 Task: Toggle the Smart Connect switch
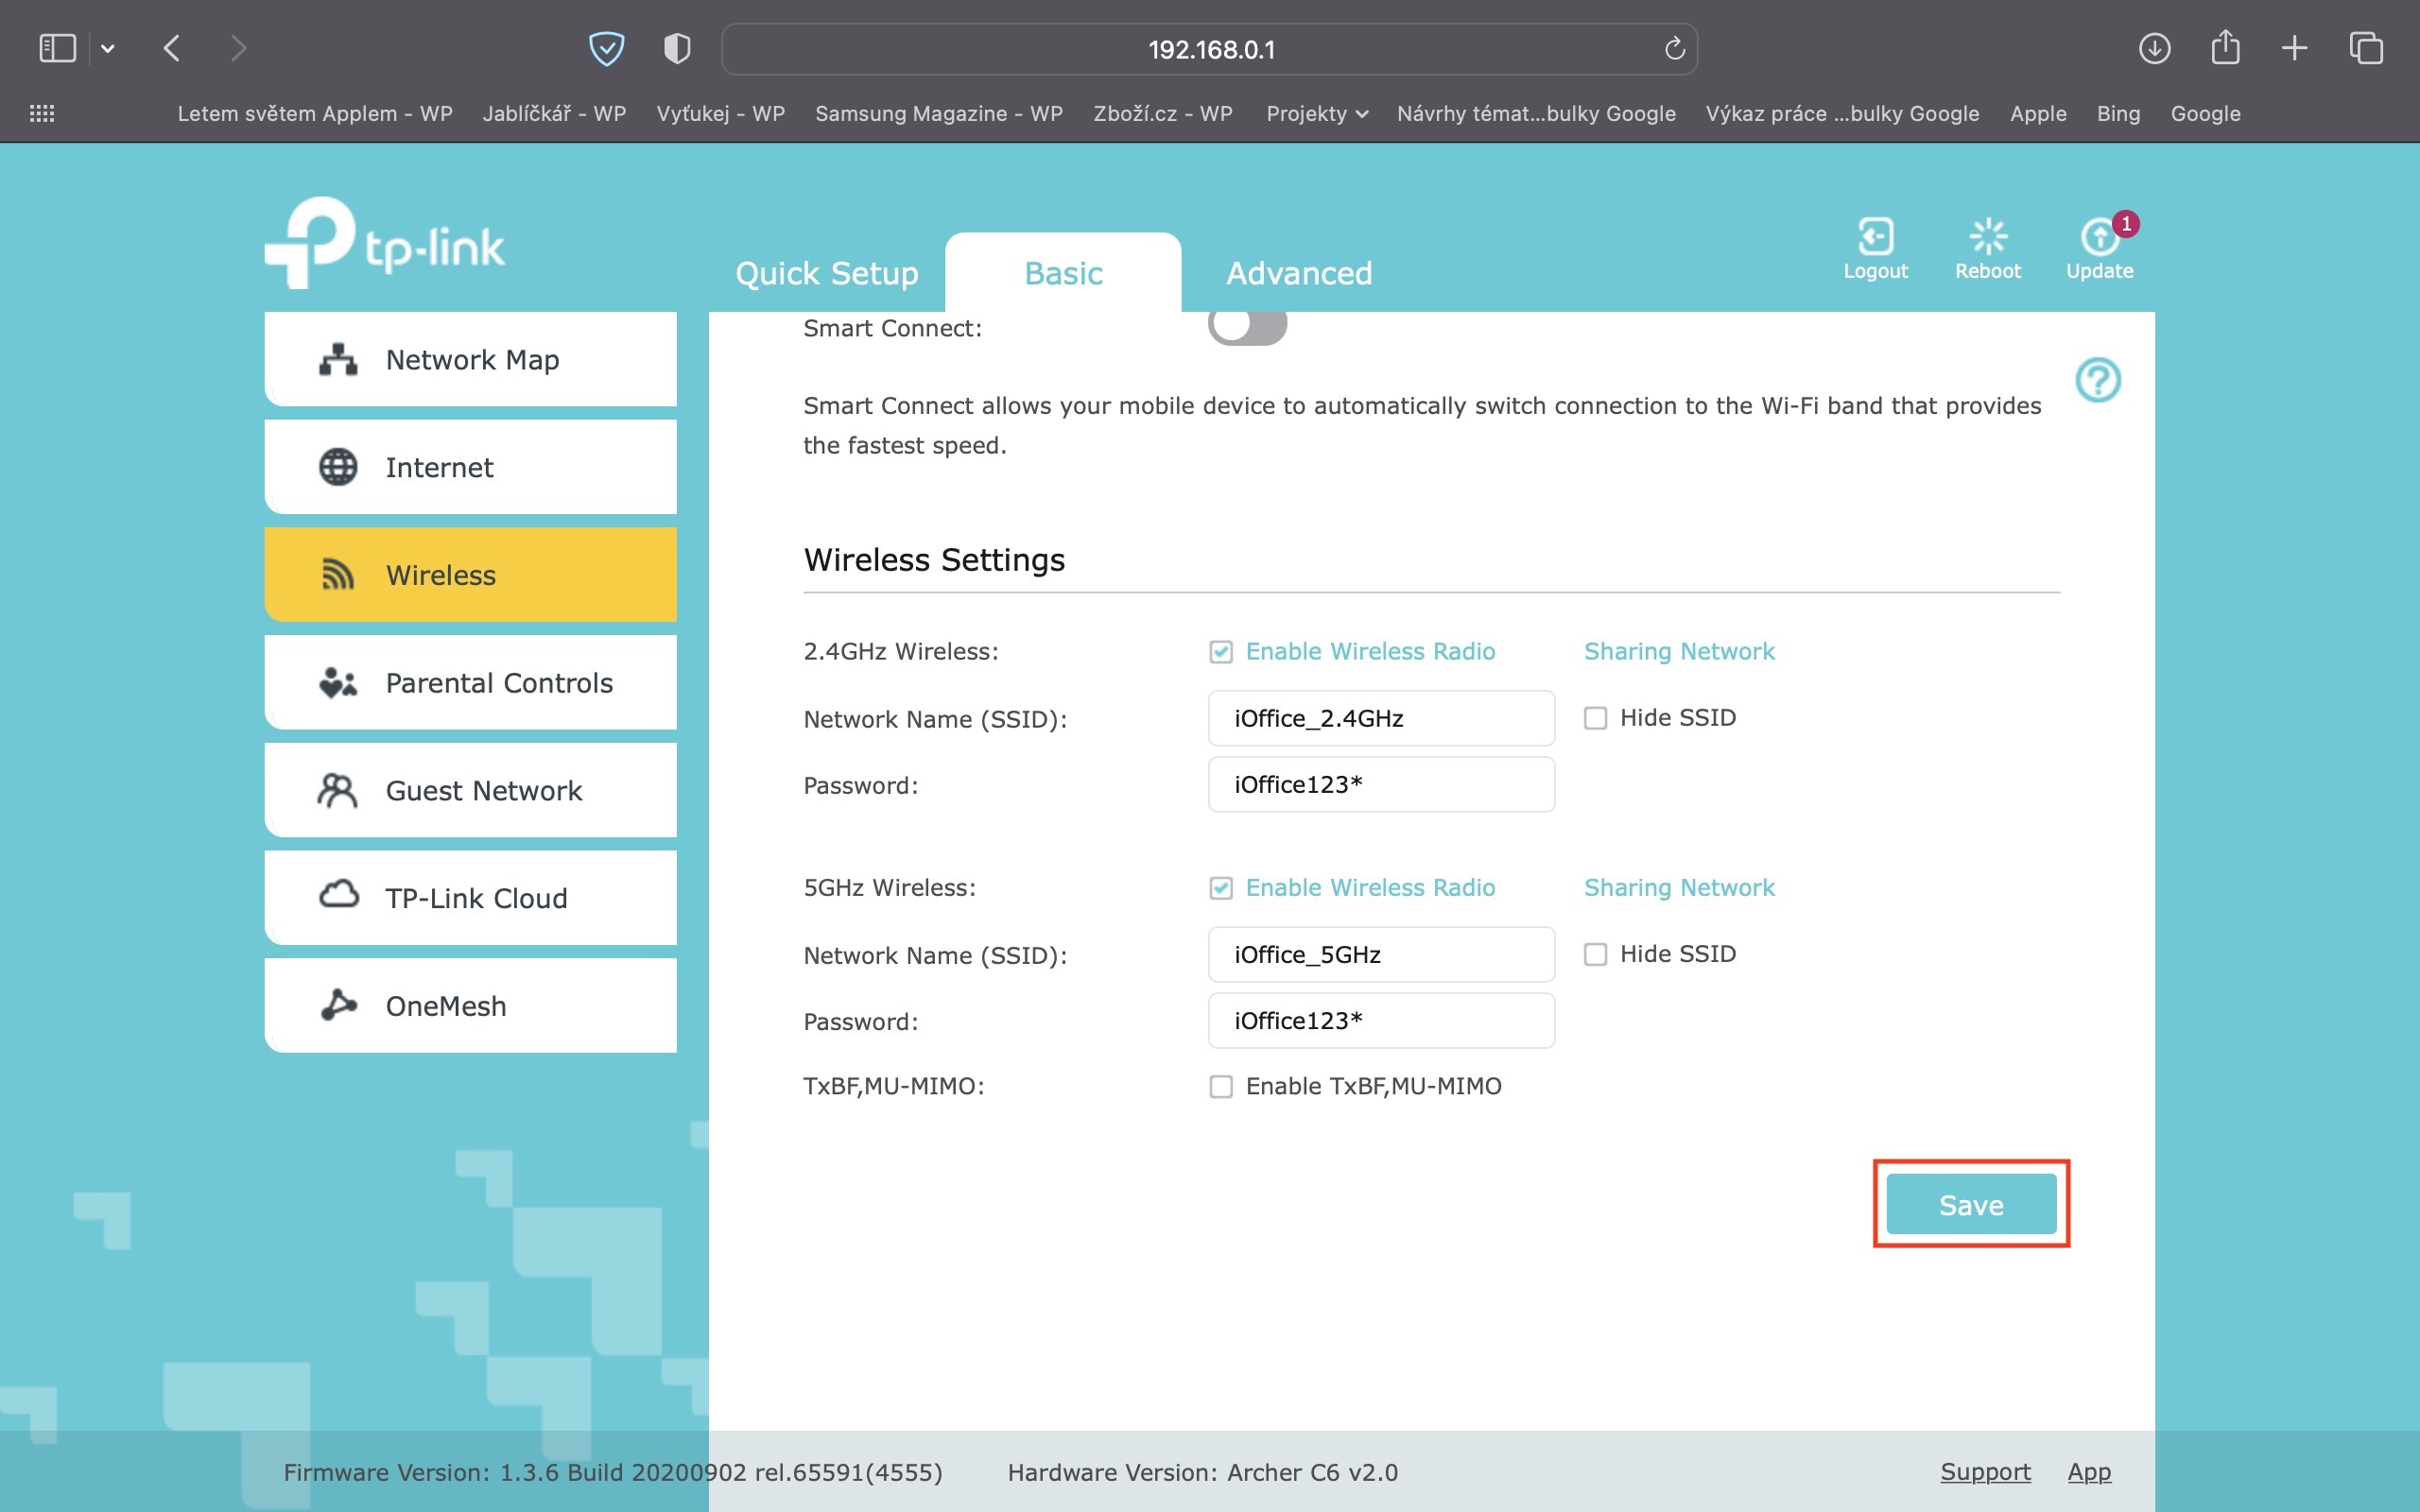pyautogui.click(x=1246, y=326)
